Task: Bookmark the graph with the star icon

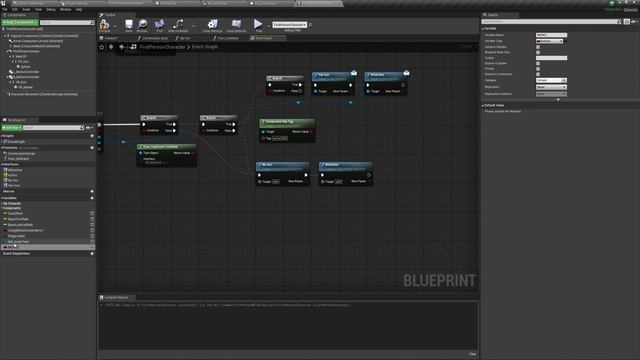Action: coord(102,47)
